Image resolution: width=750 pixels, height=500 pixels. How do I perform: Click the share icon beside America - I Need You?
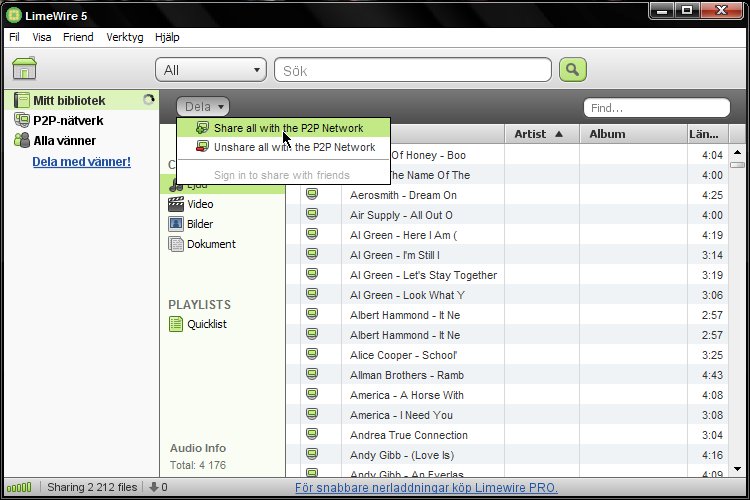click(x=312, y=414)
